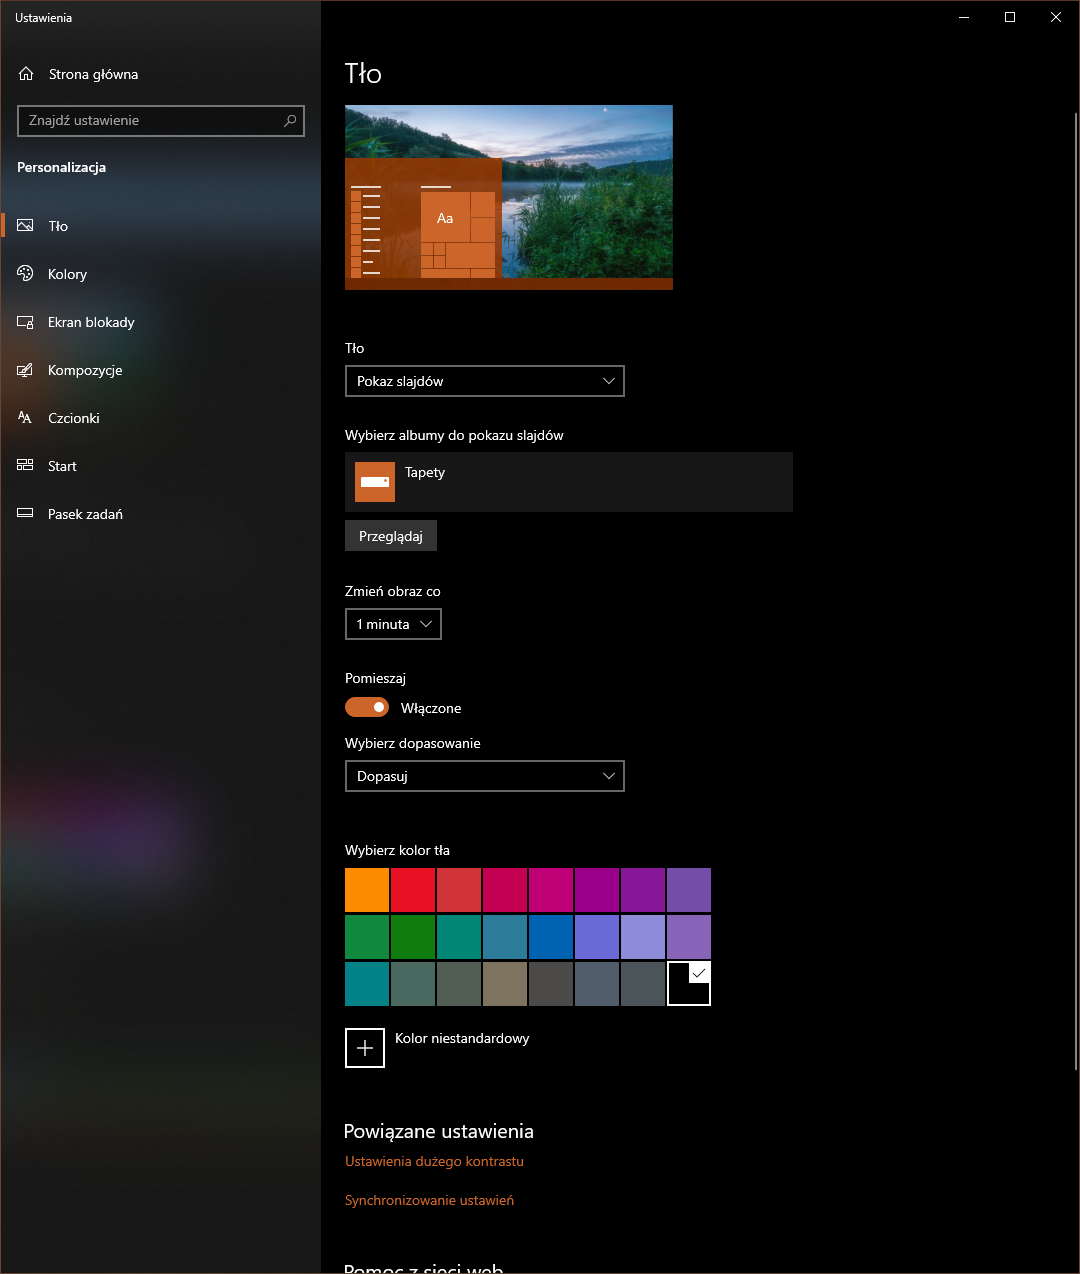Select the Tapety slideshow album entry
The width and height of the screenshot is (1080, 1274).
pyautogui.click(x=568, y=482)
